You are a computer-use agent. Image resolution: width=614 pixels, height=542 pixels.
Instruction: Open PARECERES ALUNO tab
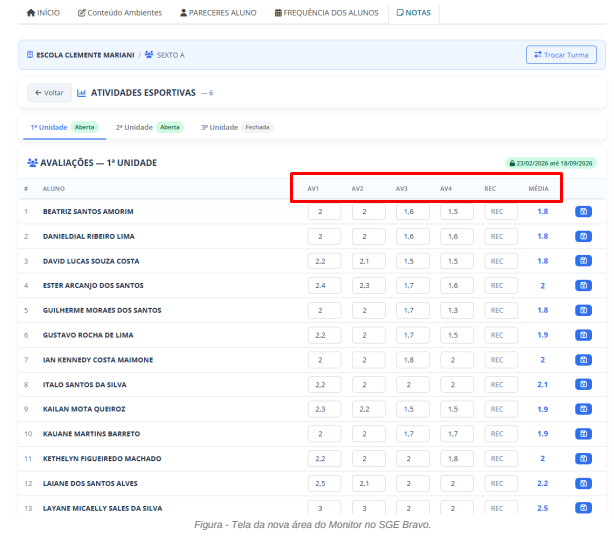click(218, 13)
